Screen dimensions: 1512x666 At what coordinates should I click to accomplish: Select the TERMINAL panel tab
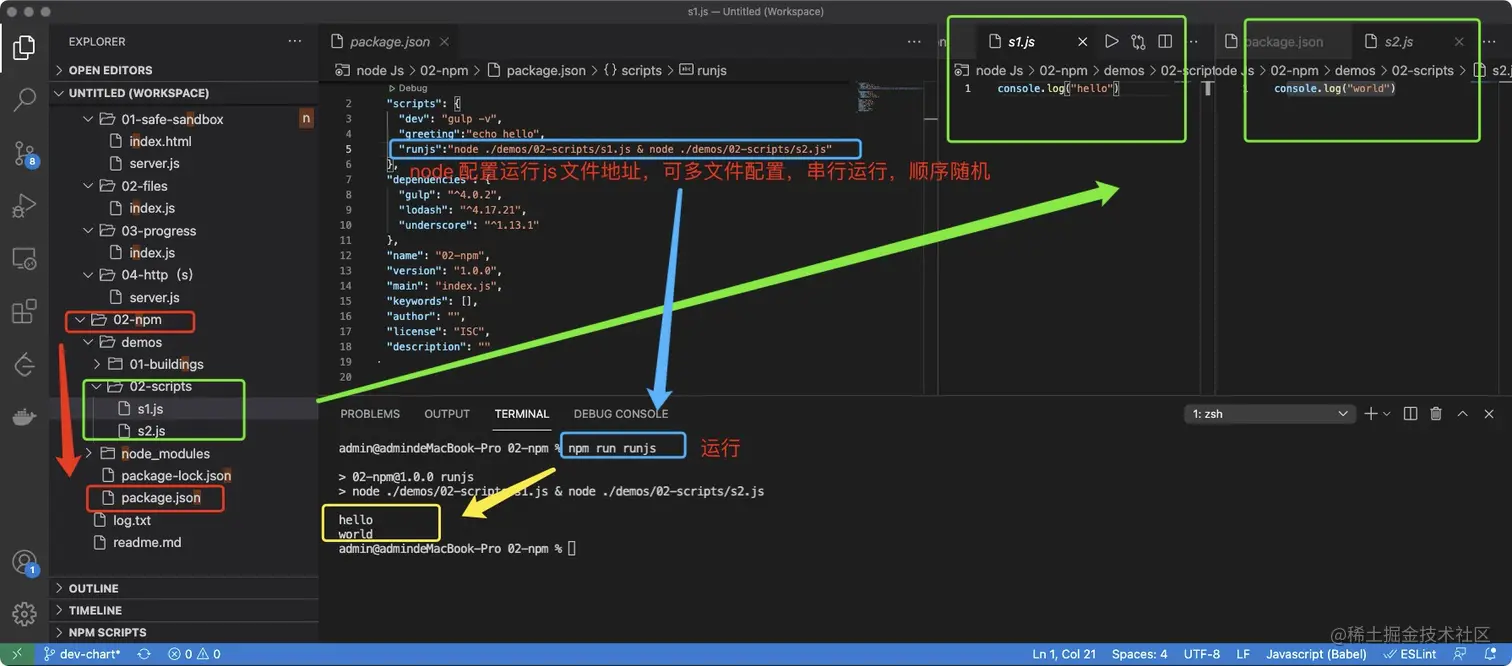[522, 414]
